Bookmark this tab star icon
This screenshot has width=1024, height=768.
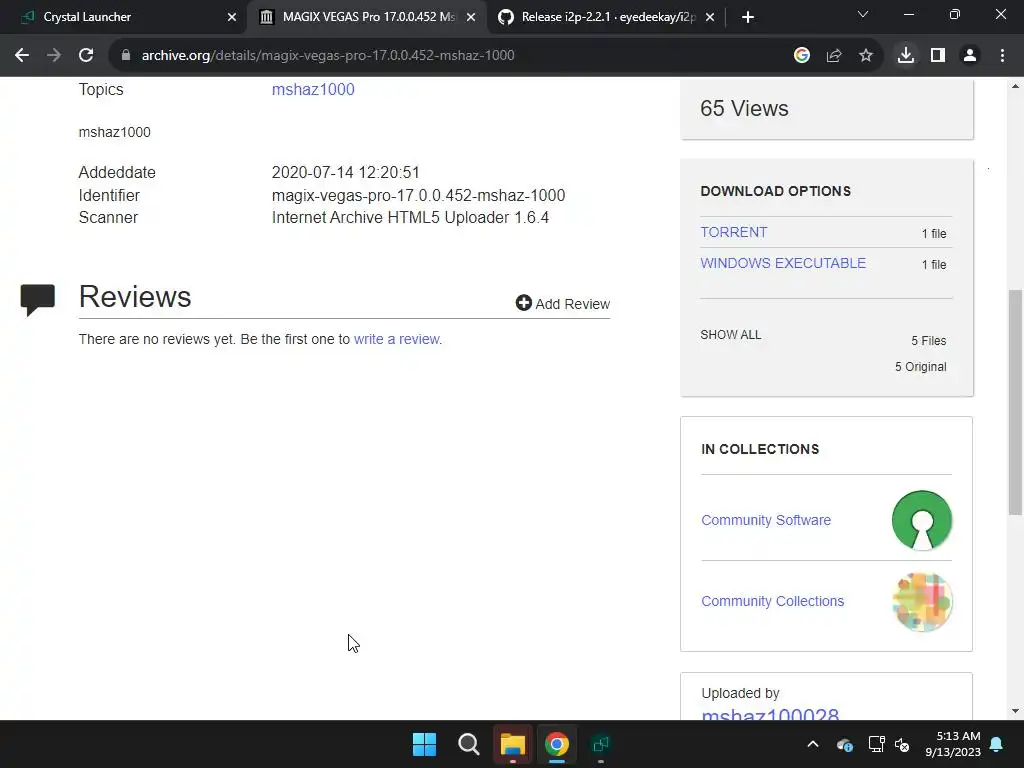tap(866, 56)
